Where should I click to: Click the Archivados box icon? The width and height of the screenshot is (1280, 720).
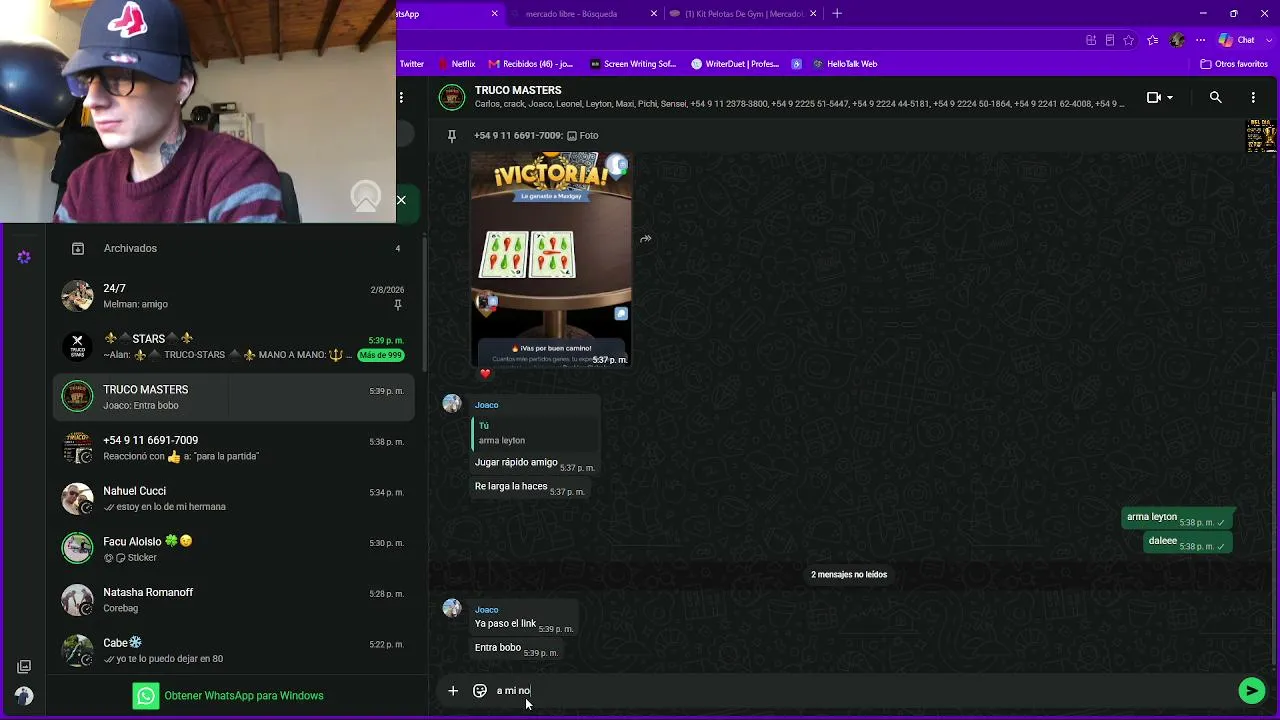(77, 248)
